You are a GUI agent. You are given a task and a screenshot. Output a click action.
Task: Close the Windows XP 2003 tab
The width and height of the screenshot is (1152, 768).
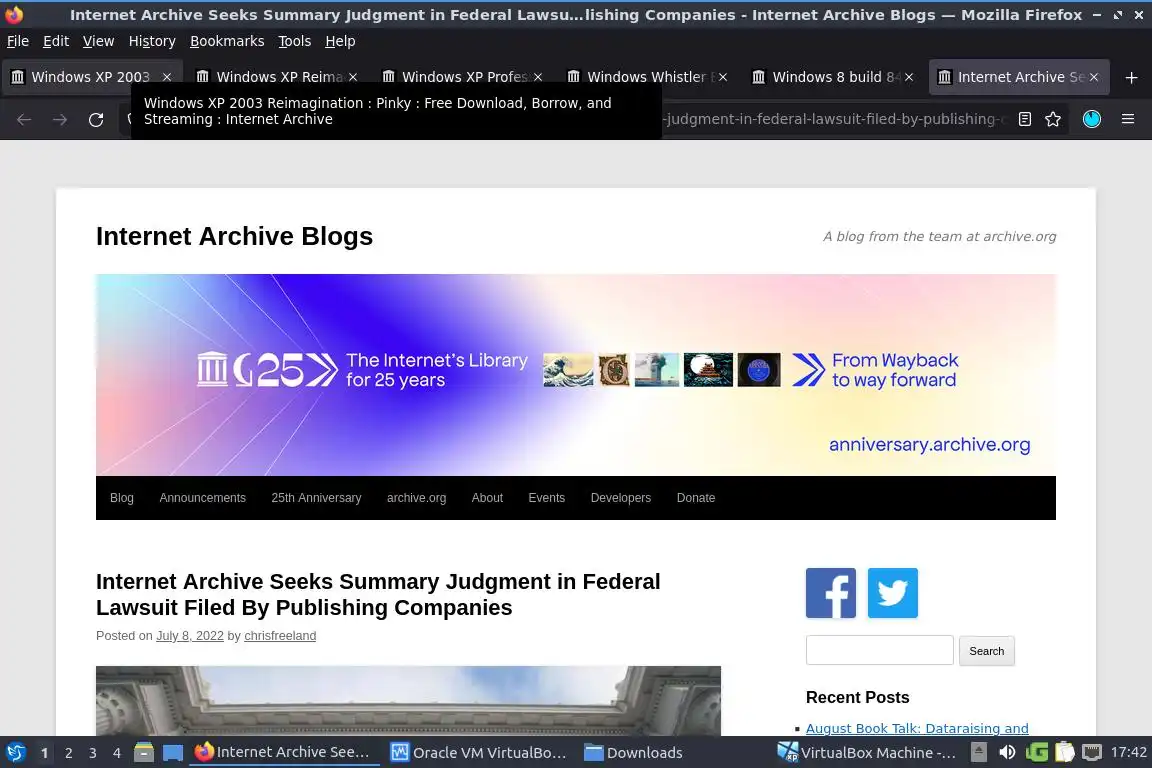tap(167, 77)
